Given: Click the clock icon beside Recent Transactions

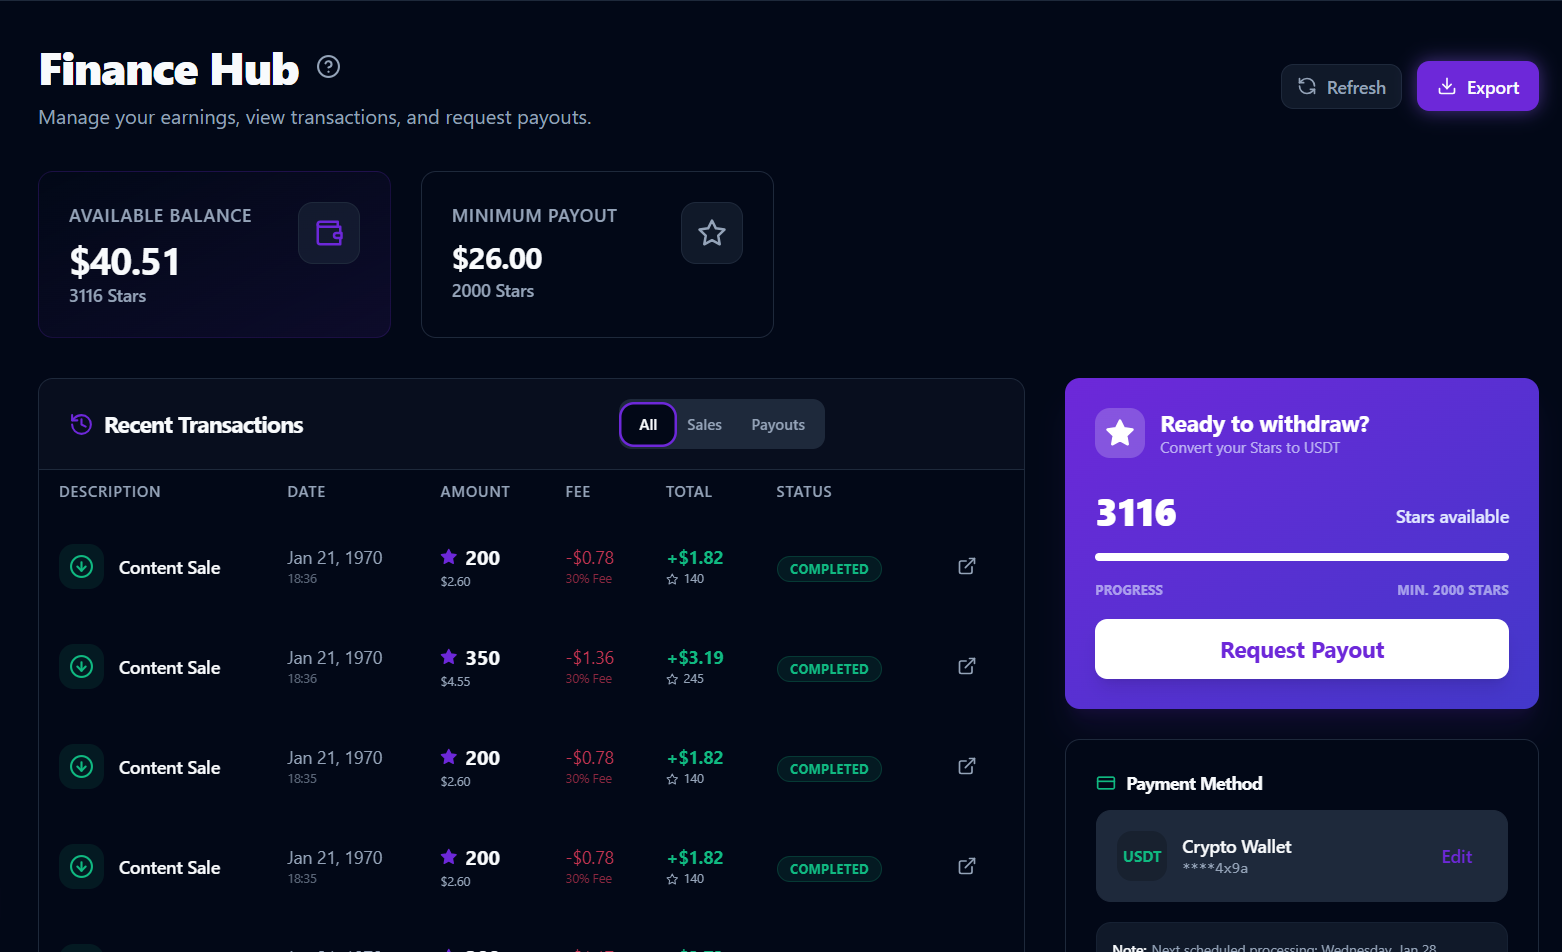Looking at the screenshot, I should coord(80,424).
